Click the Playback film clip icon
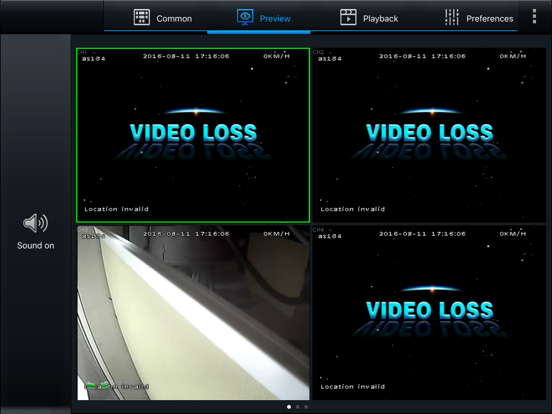 tap(348, 17)
